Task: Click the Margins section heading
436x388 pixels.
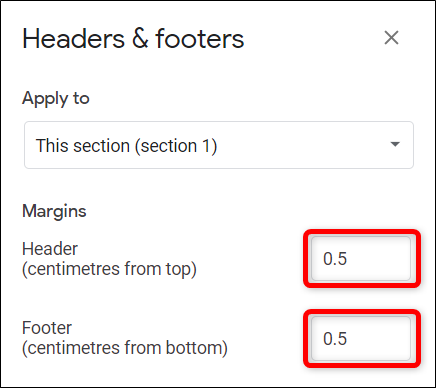Action: (x=54, y=211)
